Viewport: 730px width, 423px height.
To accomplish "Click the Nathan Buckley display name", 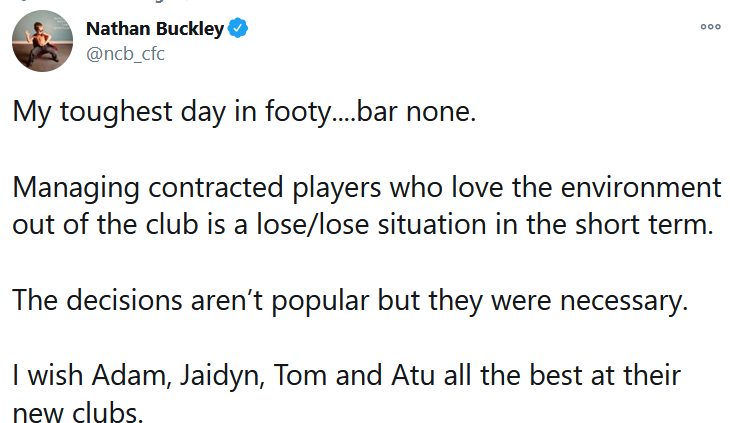I will point(155,29).
